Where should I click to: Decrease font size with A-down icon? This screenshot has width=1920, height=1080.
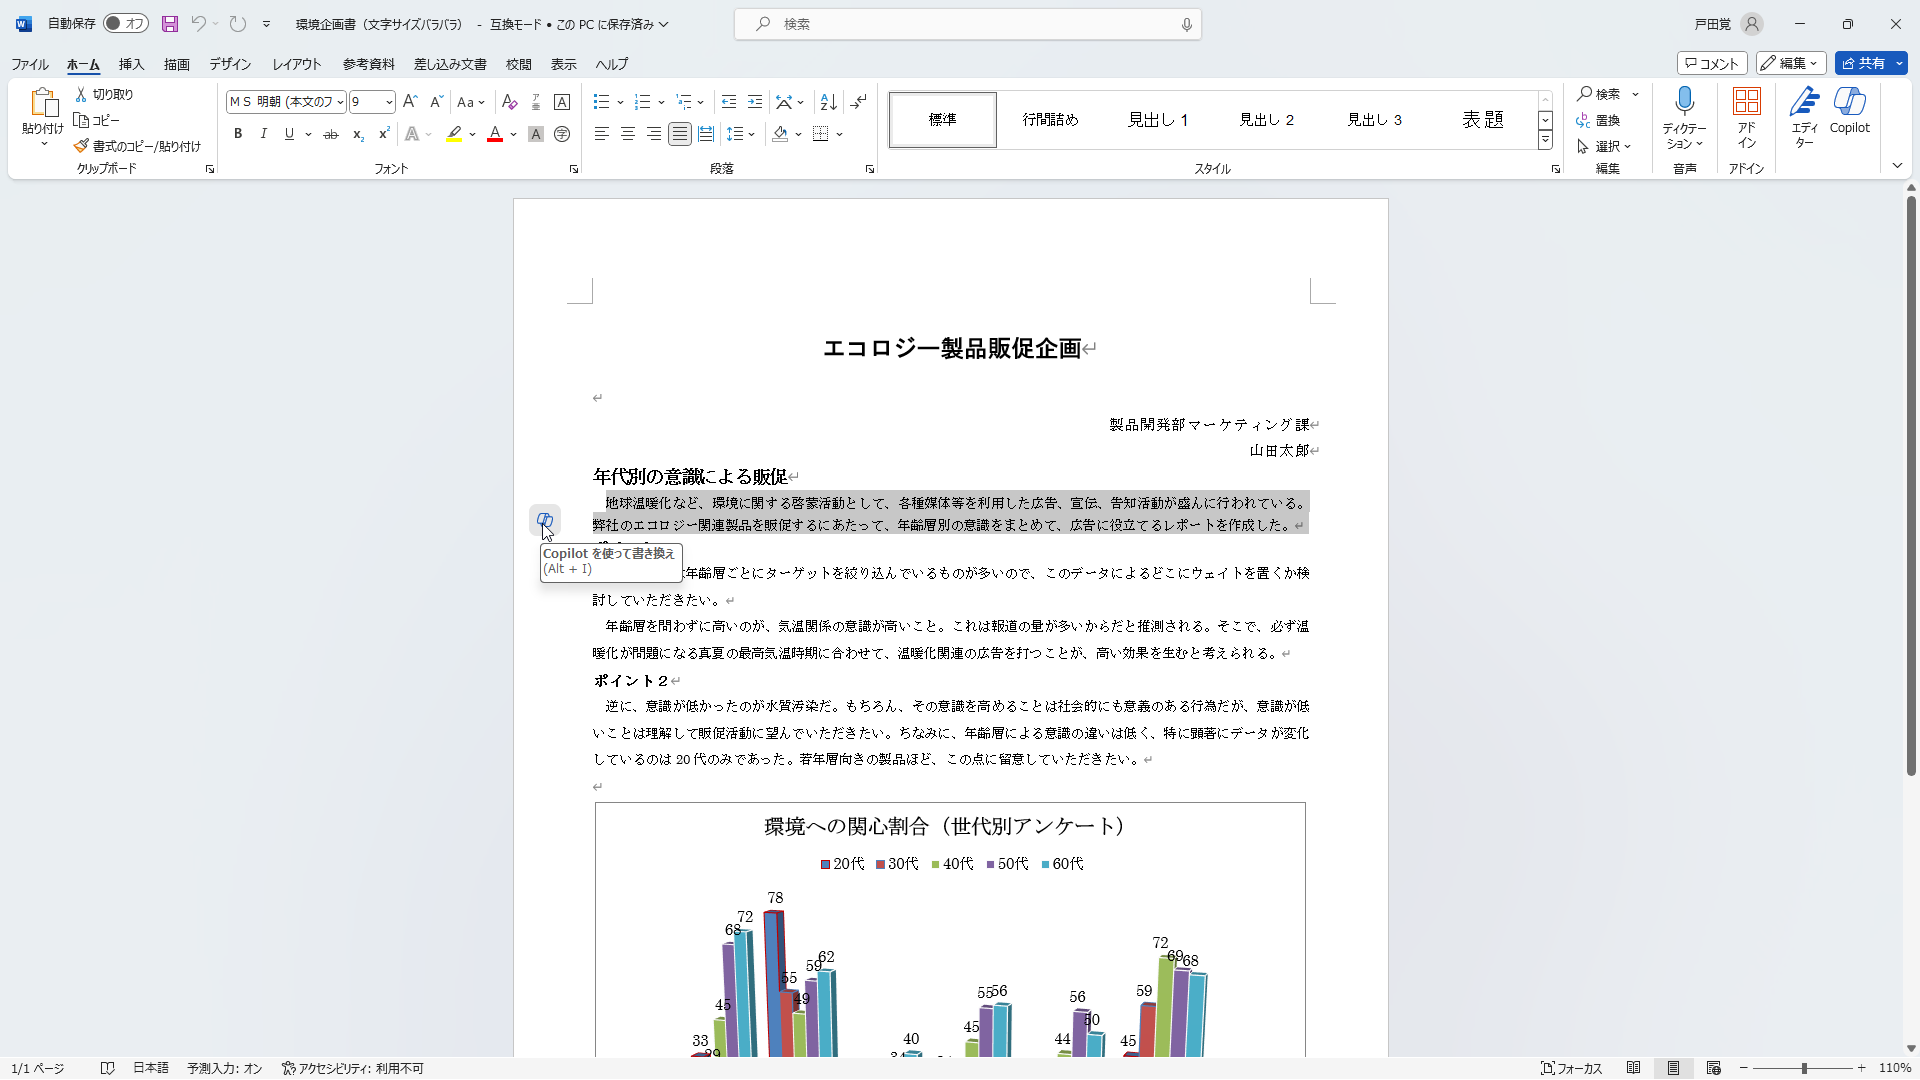tap(436, 102)
